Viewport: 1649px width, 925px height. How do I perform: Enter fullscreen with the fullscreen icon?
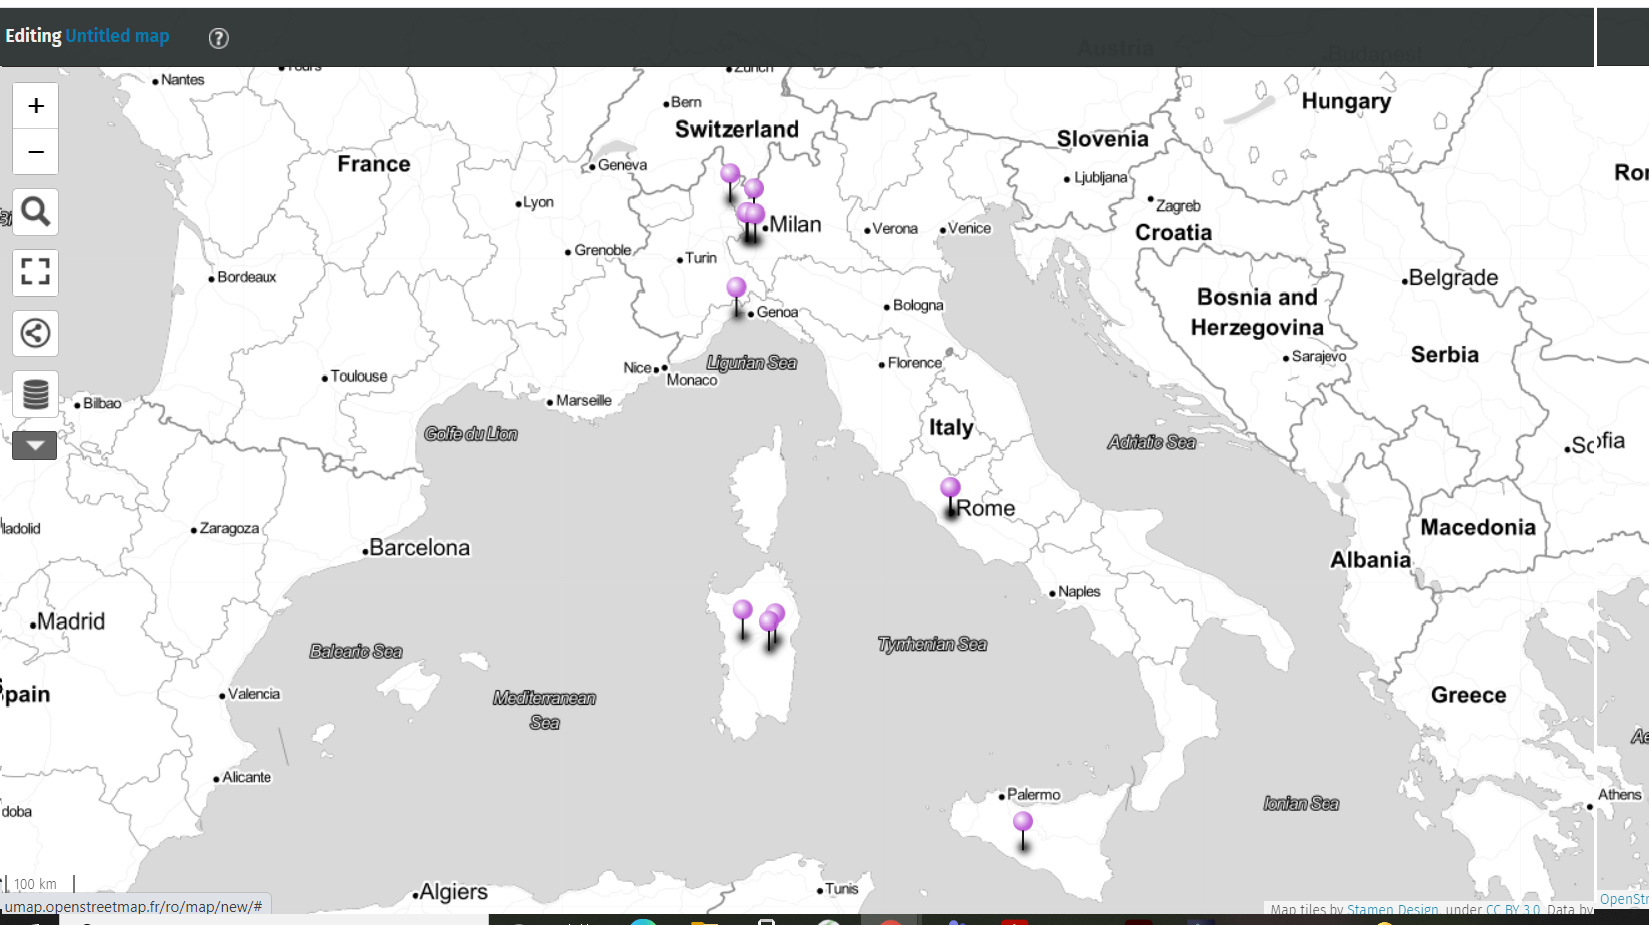[35, 272]
